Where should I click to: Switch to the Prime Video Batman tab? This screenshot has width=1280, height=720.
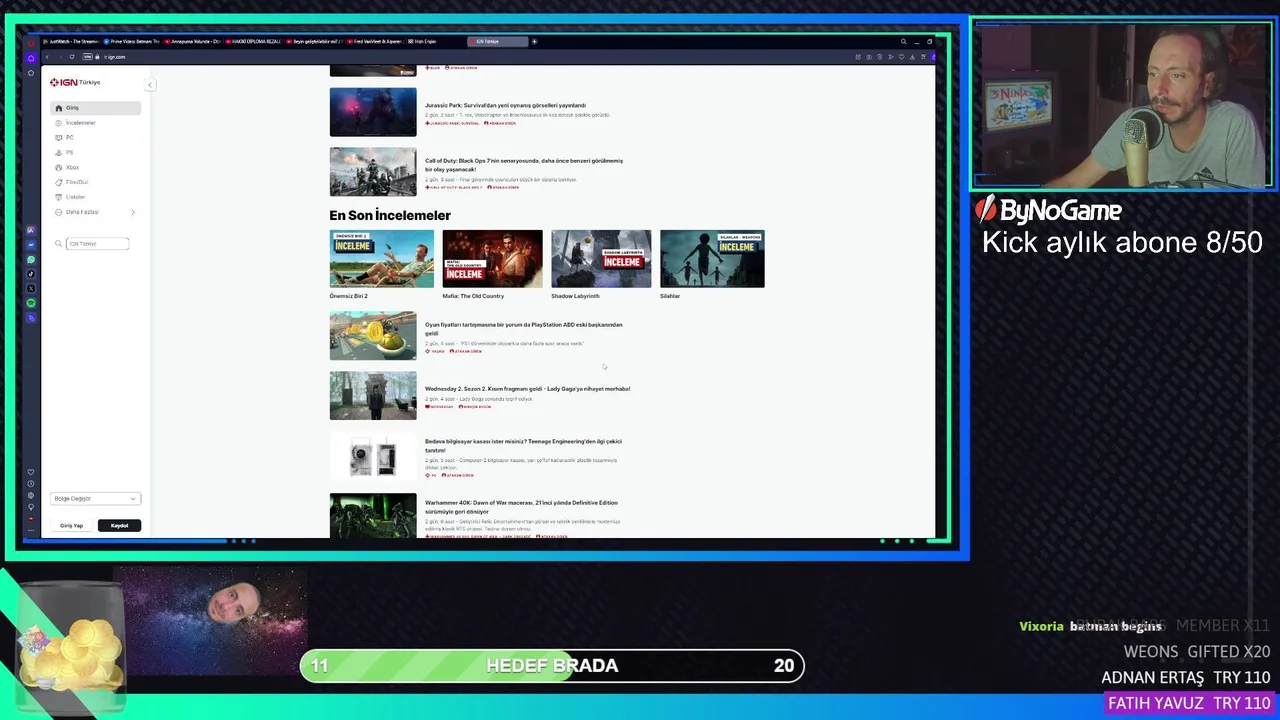[x=132, y=42]
